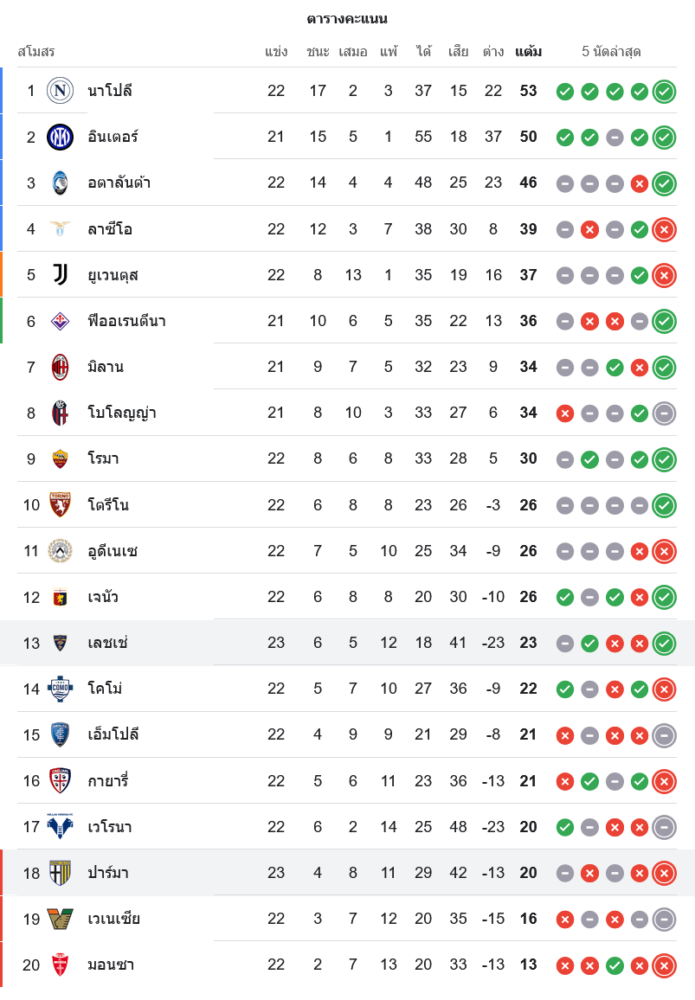Click Lazio's latest match loss indicator
The height and width of the screenshot is (1000, 695).
pos(664,230)
